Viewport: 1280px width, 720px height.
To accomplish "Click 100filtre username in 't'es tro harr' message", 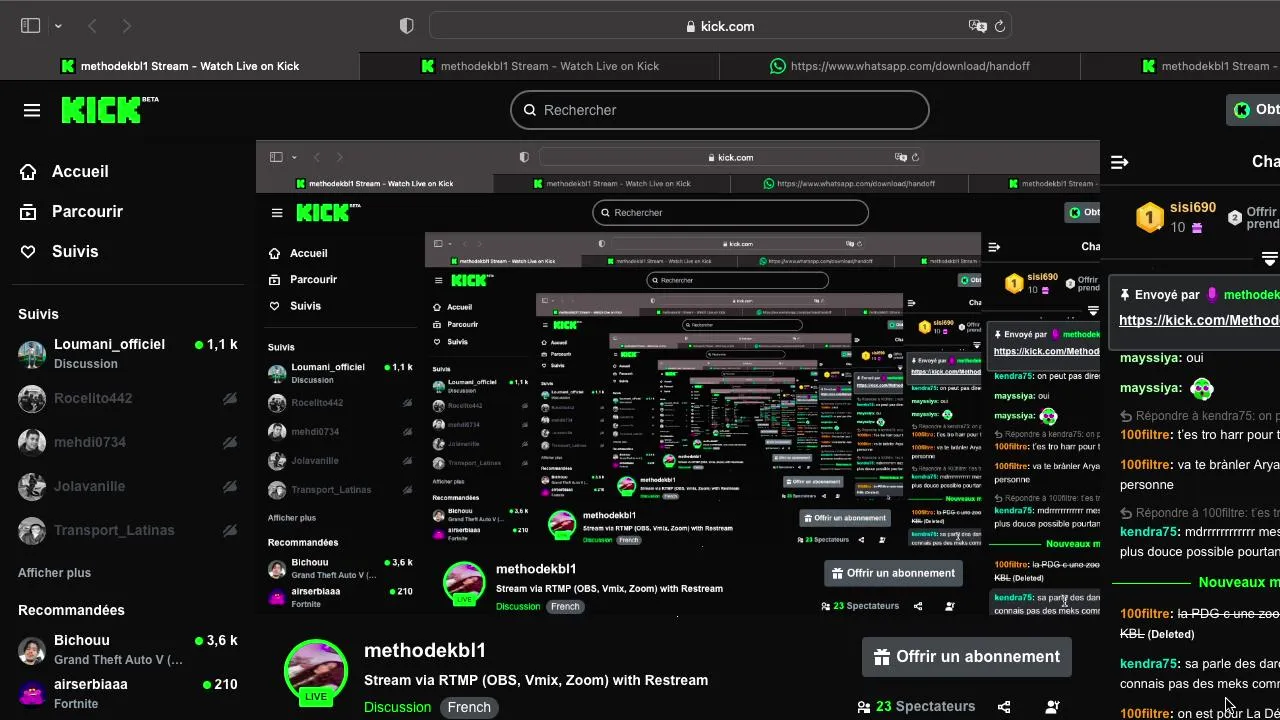I will click(1145, 435).
